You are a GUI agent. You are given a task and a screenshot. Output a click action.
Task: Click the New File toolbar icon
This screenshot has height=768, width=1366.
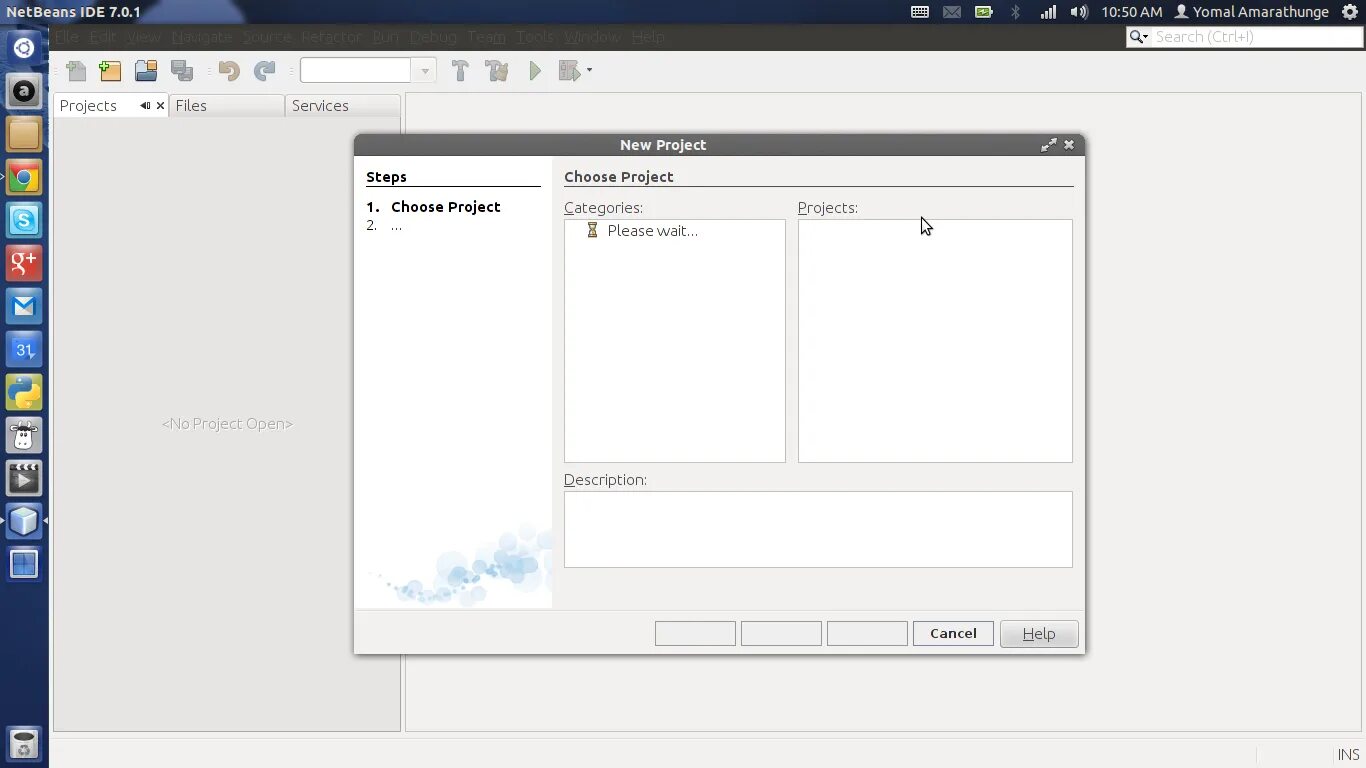tap(76, 71)
